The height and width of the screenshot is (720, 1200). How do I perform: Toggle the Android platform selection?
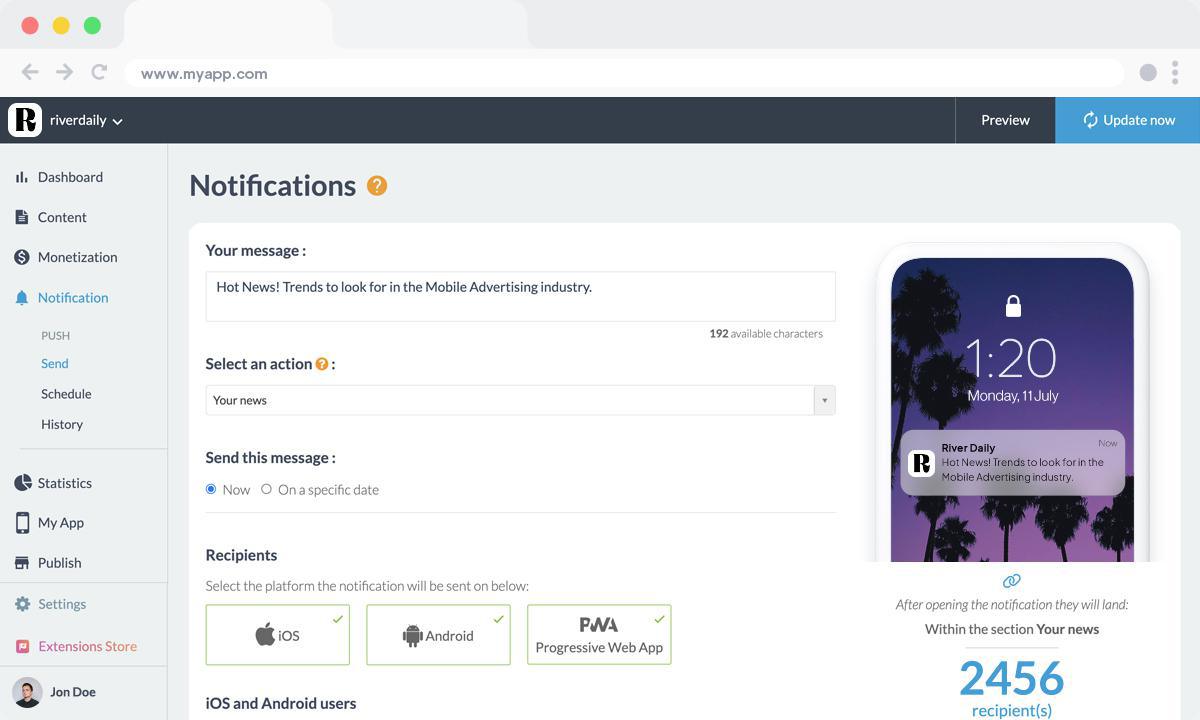pos(438,635)
